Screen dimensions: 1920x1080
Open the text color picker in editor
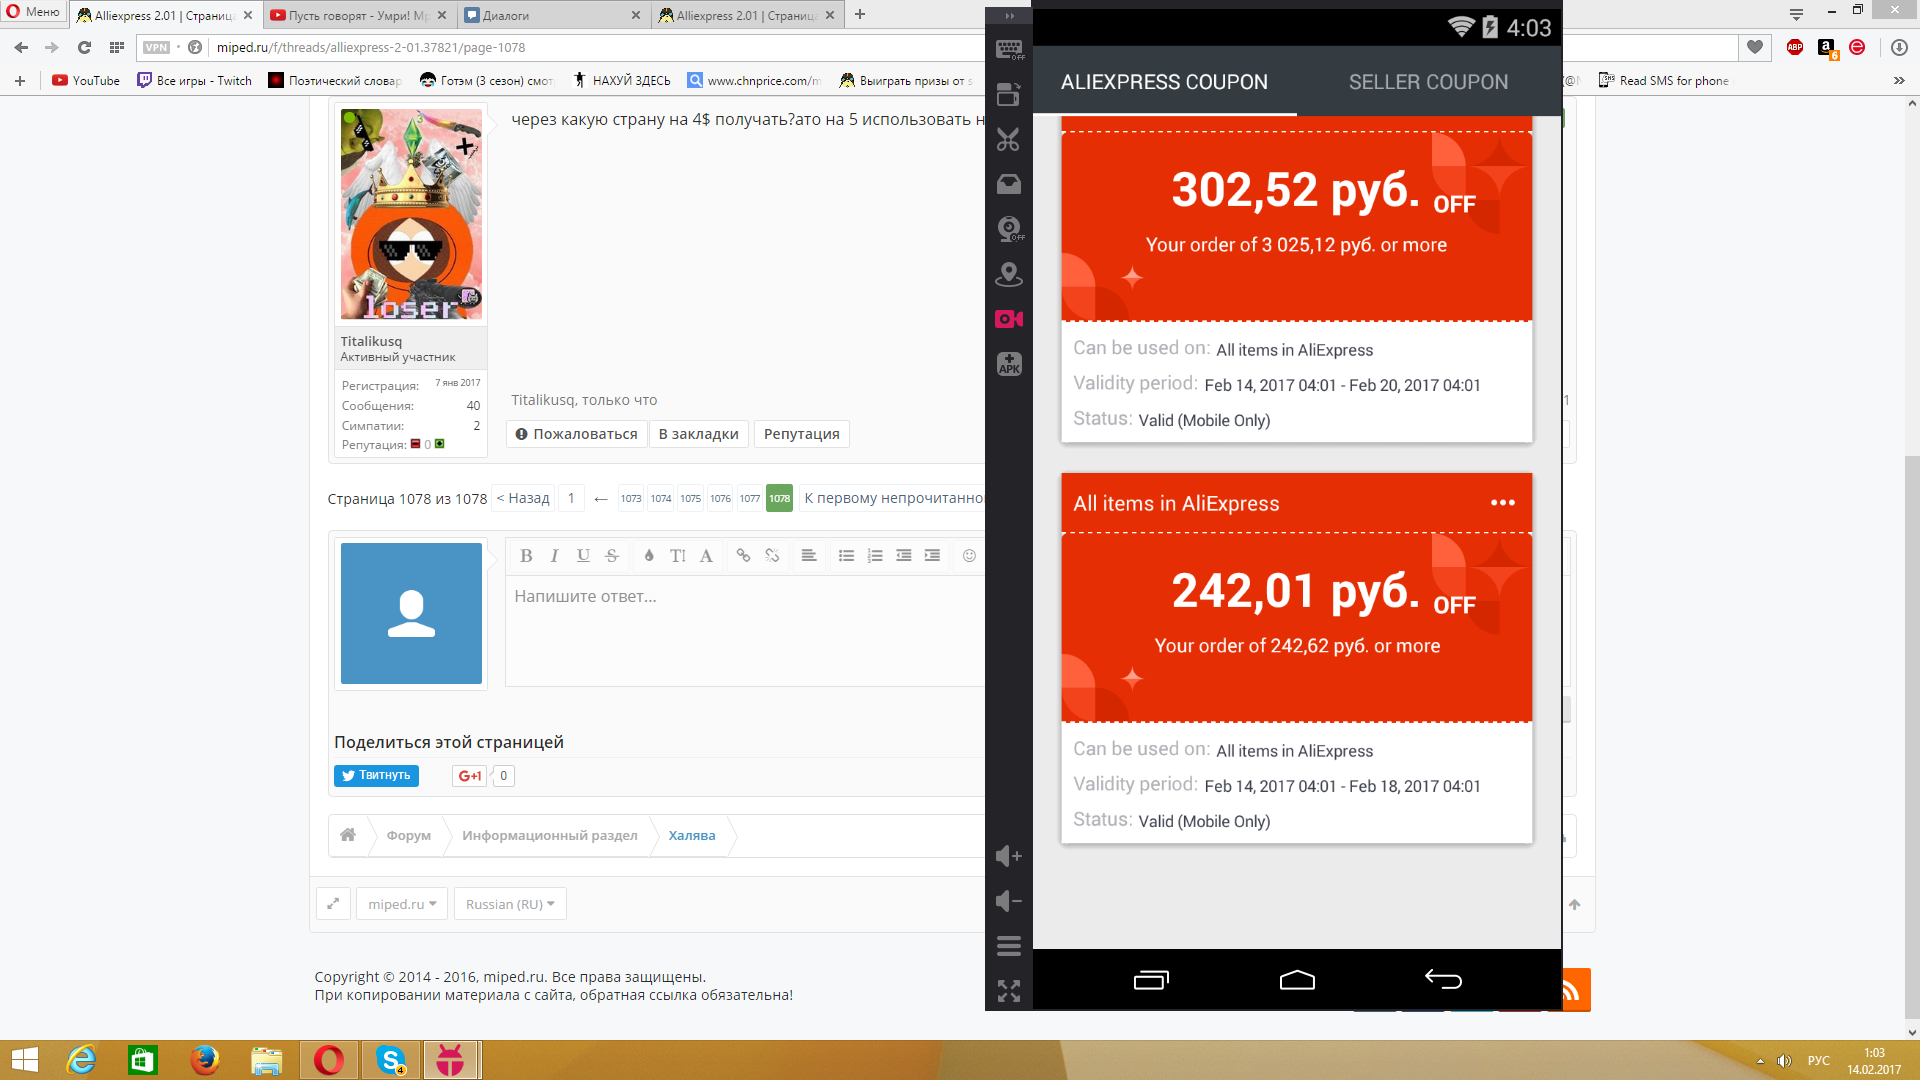(x=649, y=556)
